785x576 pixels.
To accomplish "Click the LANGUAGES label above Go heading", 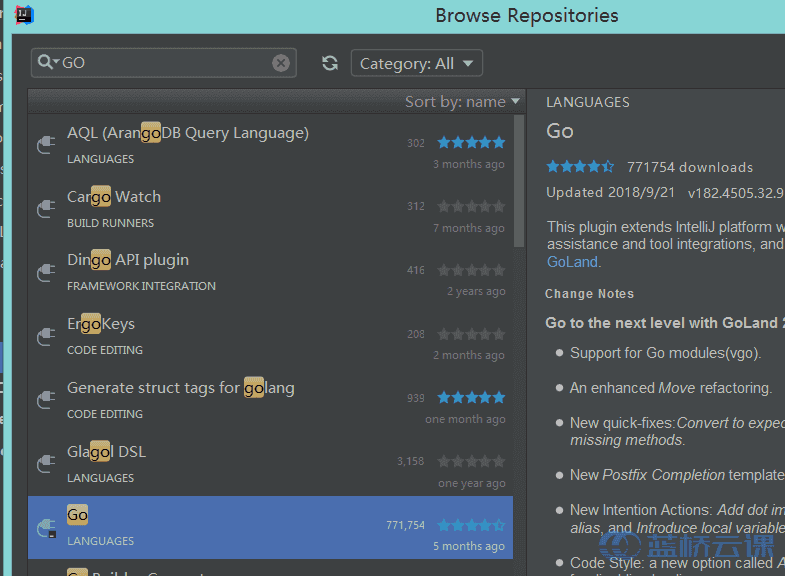I will [588, 103].
